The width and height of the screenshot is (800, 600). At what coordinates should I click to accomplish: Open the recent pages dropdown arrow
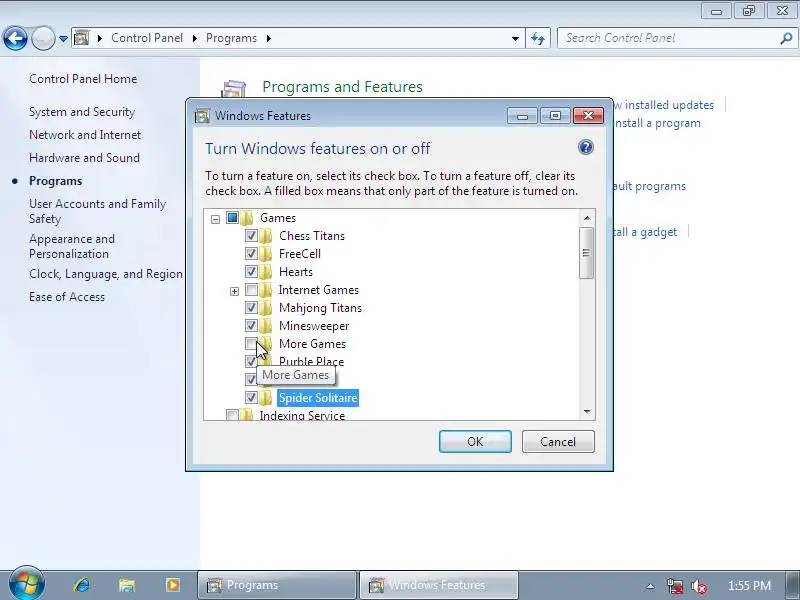point(63,39)
